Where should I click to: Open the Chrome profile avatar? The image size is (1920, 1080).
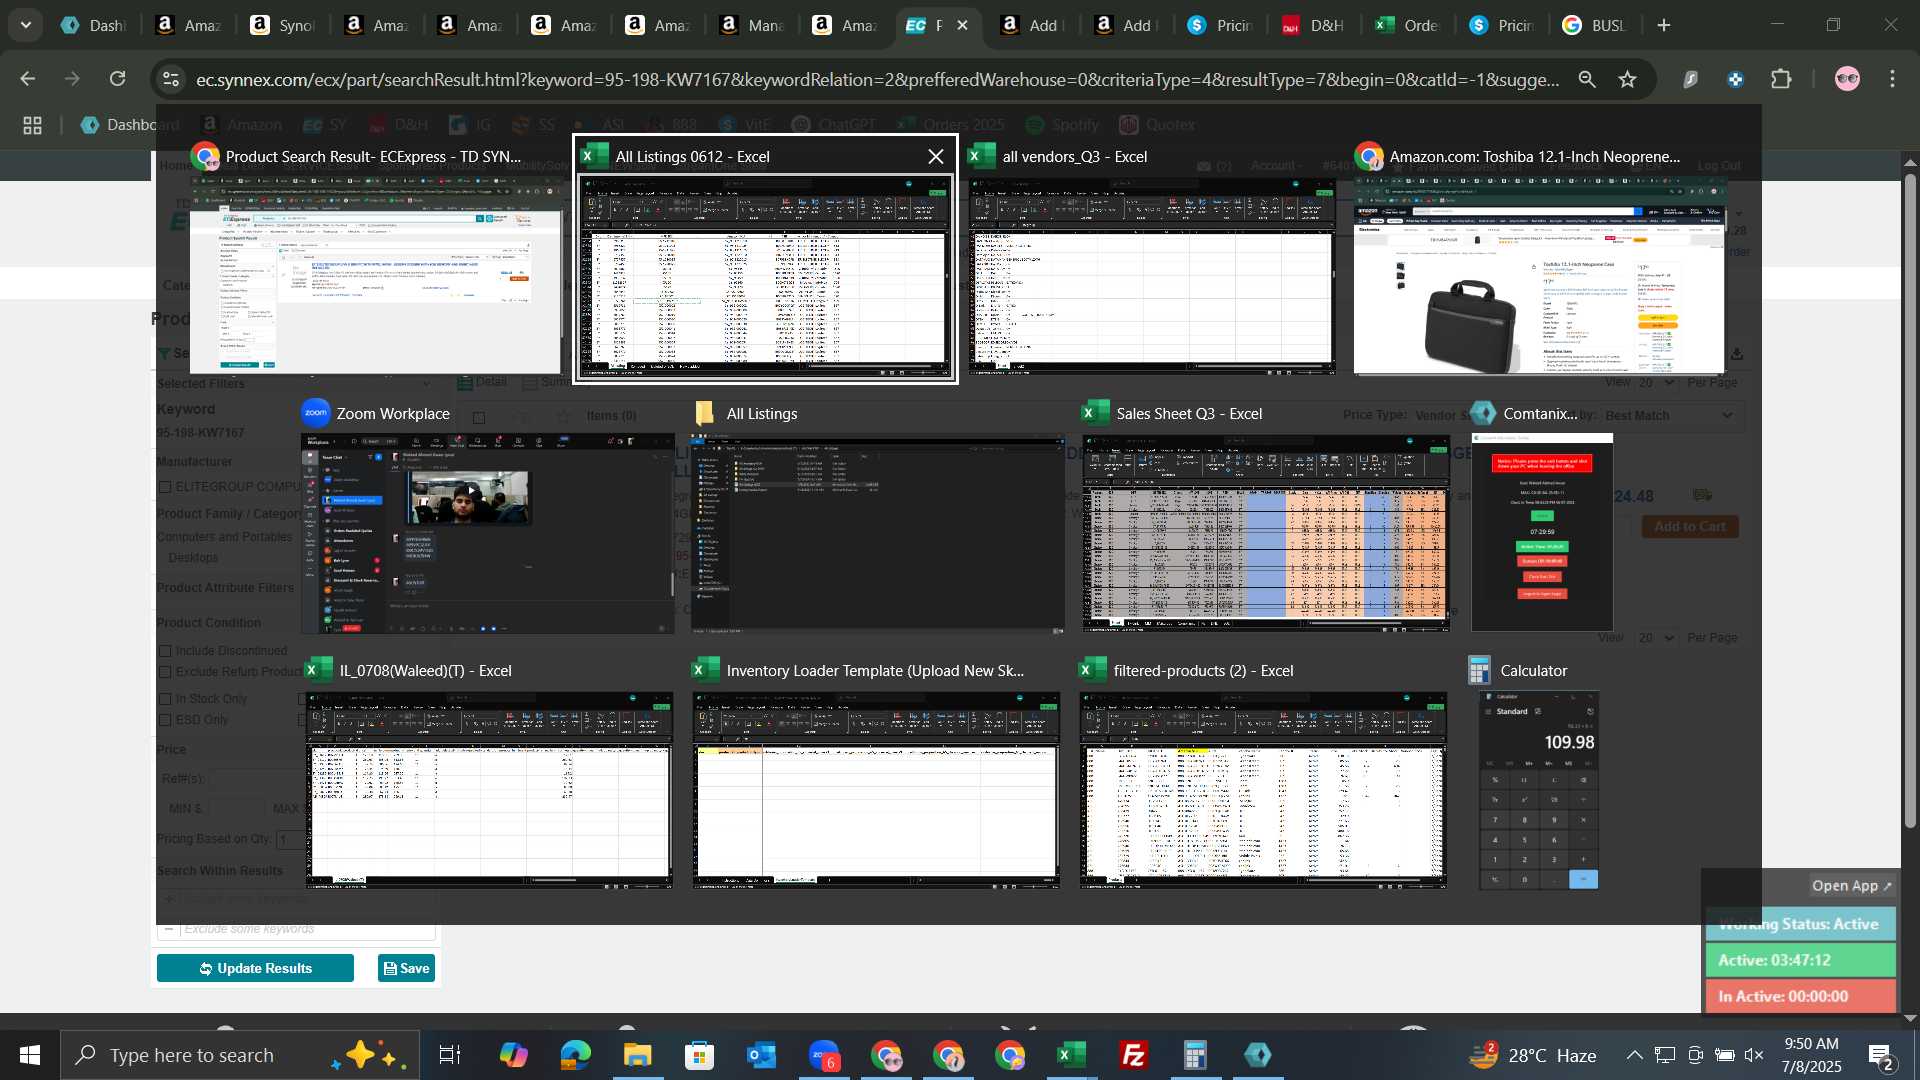coord(1847,79)
